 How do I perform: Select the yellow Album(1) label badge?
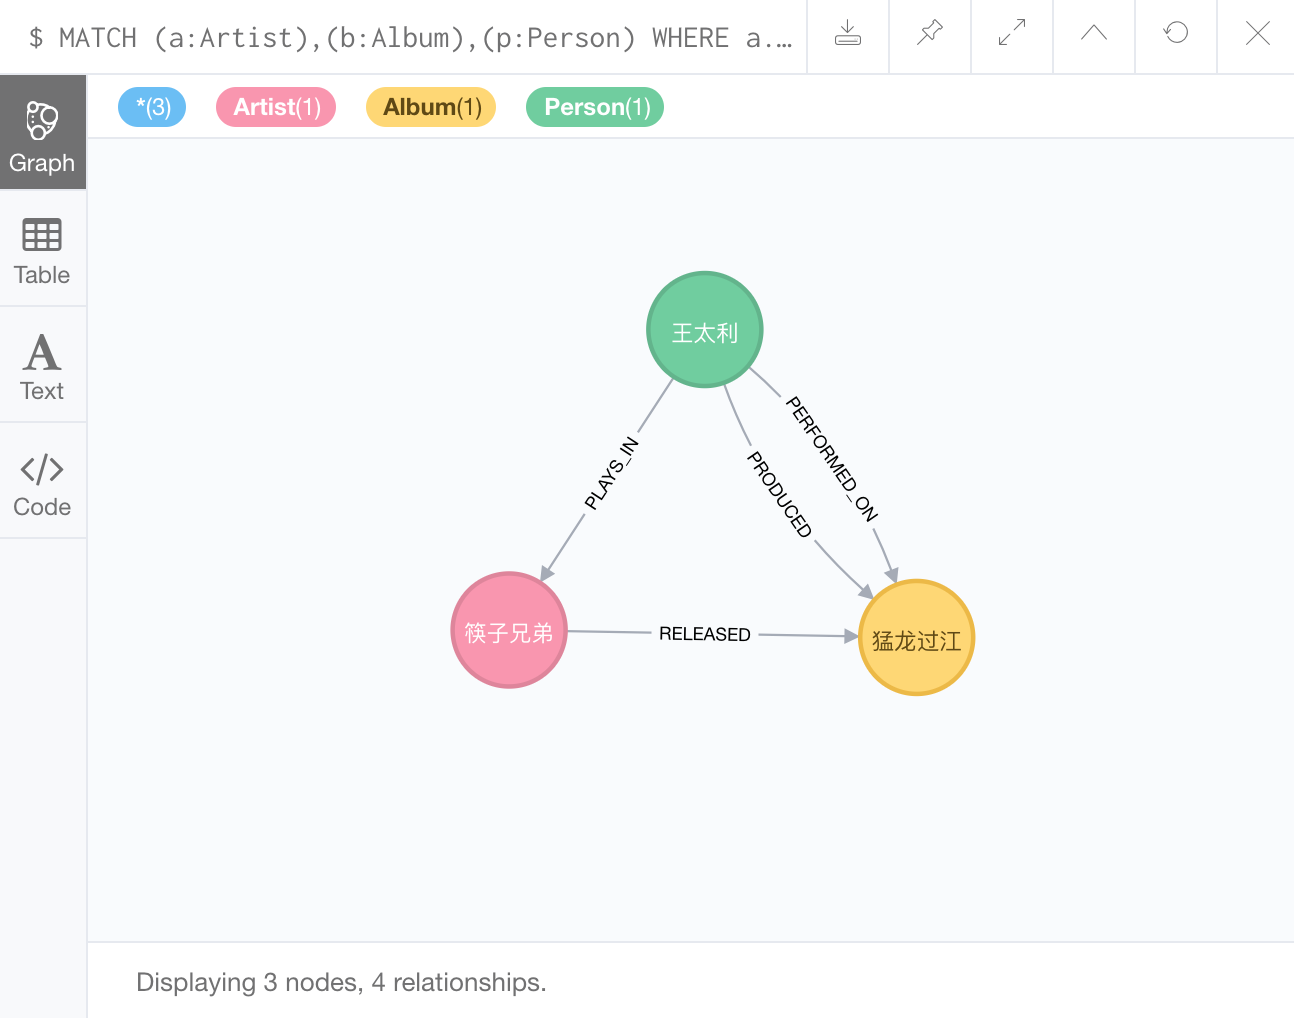(431, 107)
